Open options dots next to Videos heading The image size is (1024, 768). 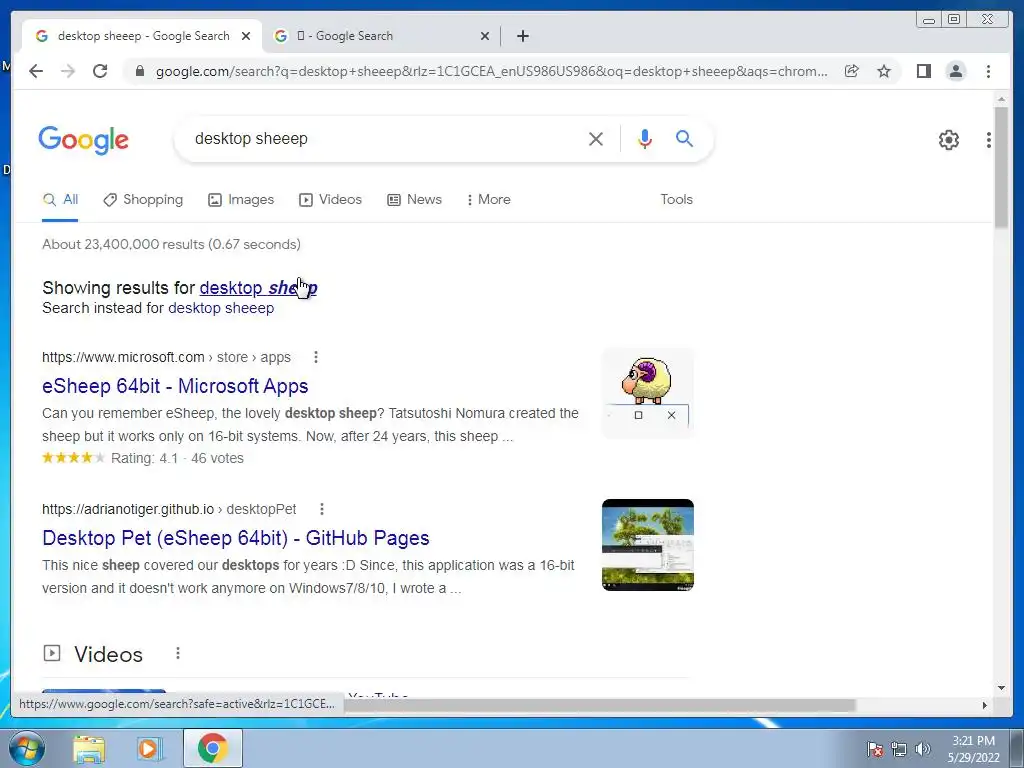click(x=178, y=653)
